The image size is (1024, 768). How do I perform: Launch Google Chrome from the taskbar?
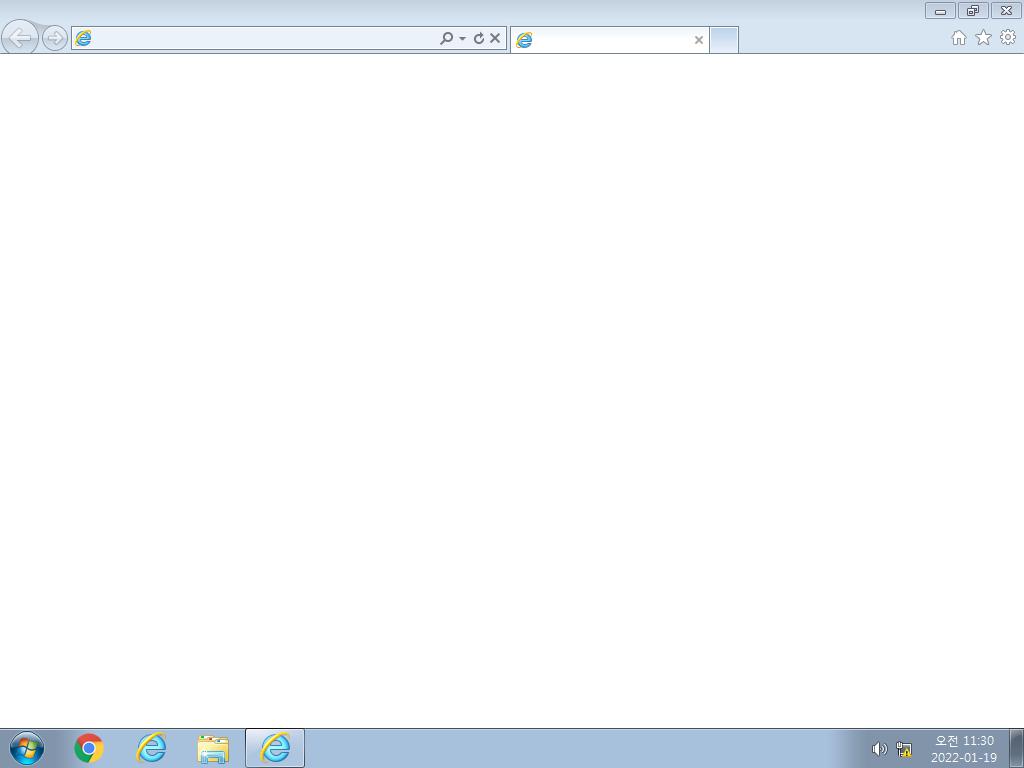click(x=89, y=748)
